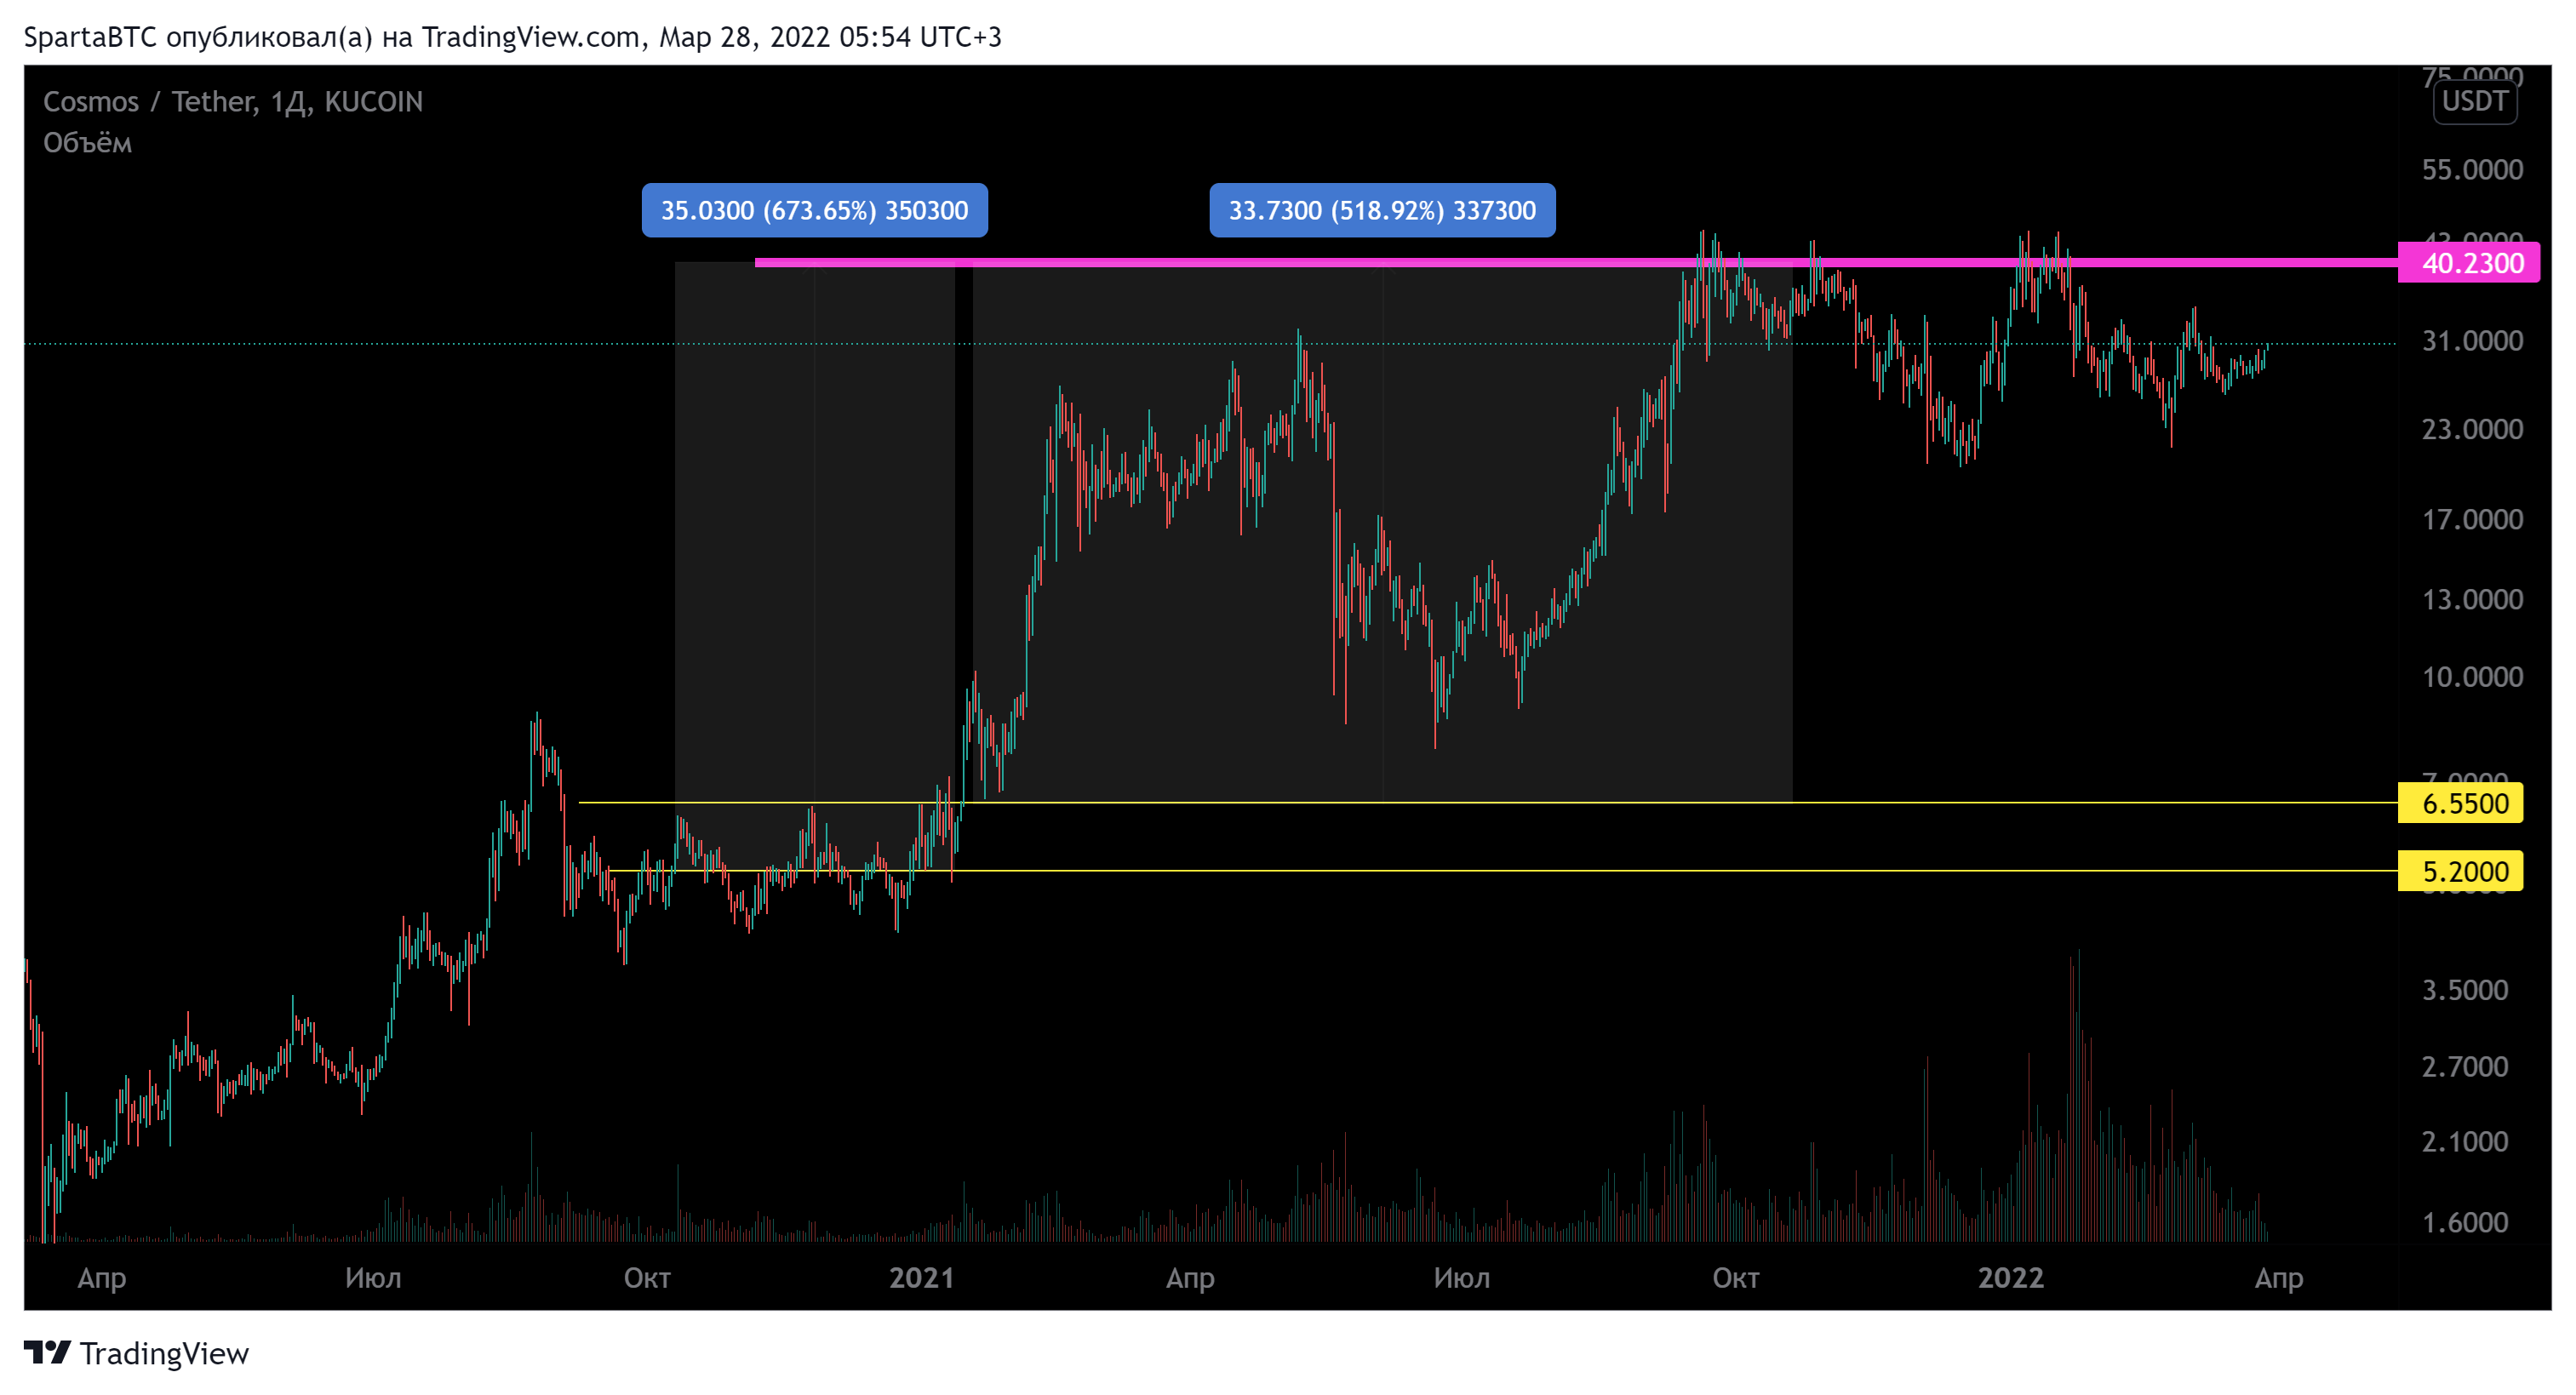Click the USDT currency badge
Viewport: 2576px width, 1395px height.
click(2474, 101)
